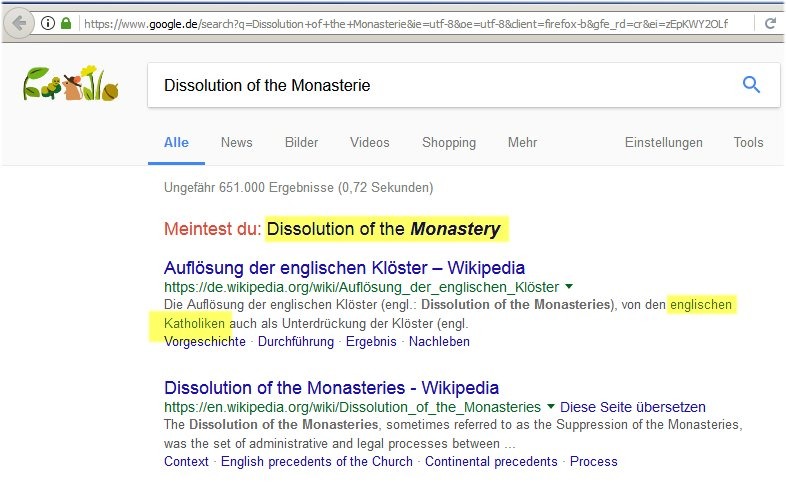
Task: Click the browser back arrow button
Action: coord(19,23)
